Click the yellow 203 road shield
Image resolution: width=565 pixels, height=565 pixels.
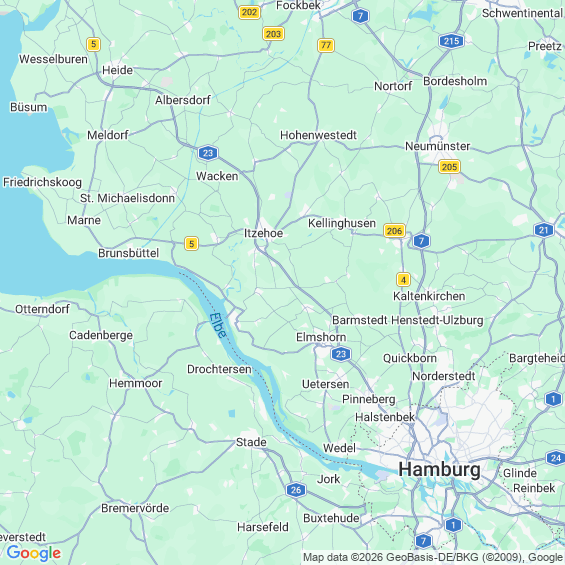(x=273, y=34)
